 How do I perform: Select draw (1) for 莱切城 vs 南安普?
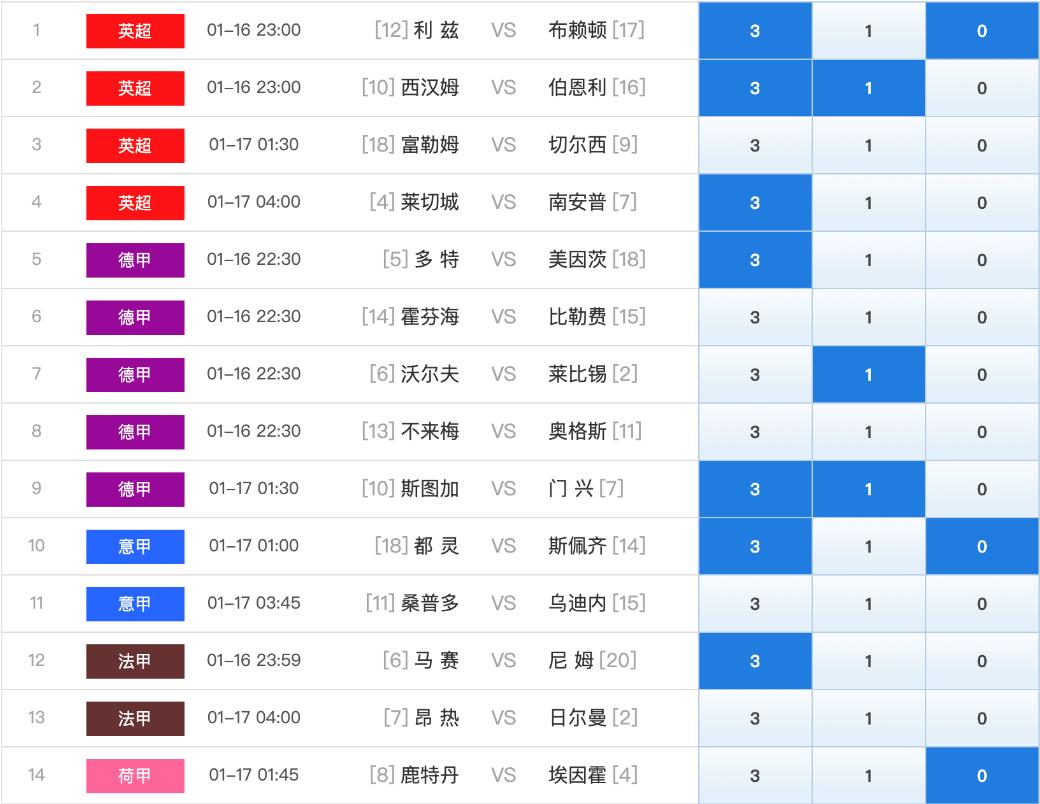pyautogui.click(x=868, y=202)
